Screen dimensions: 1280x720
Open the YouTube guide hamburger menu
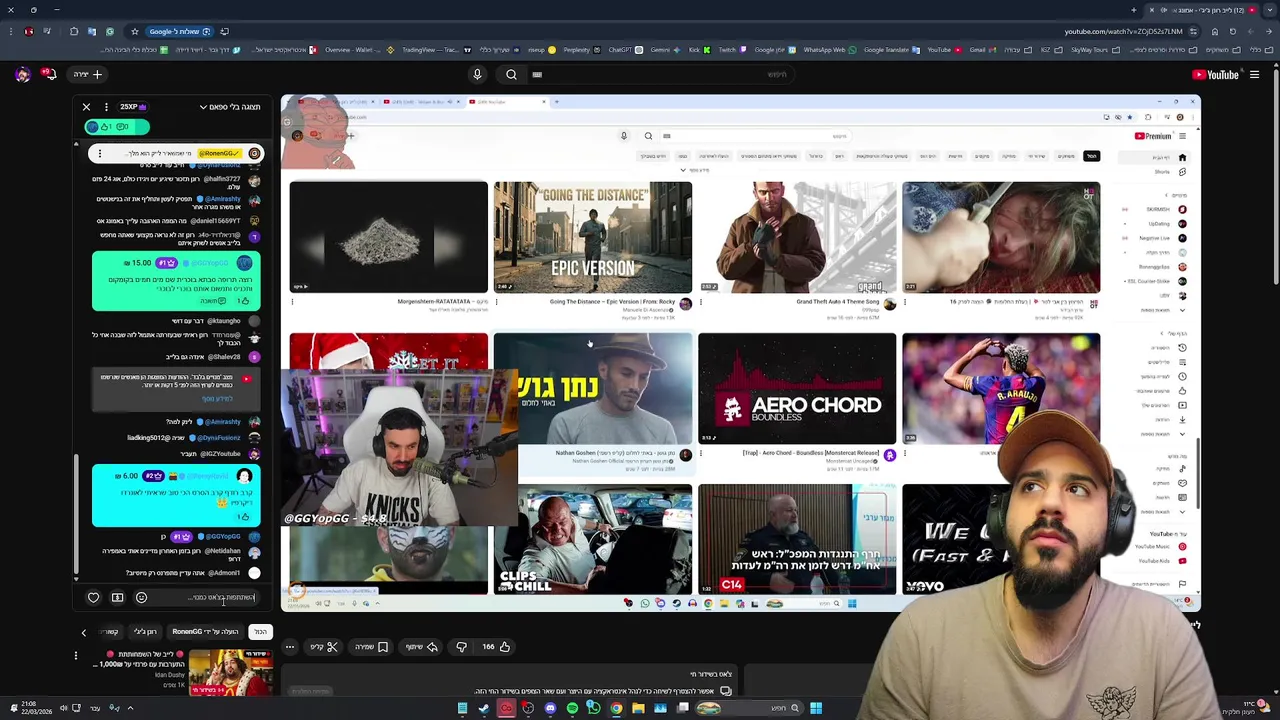pos(1254,74)
